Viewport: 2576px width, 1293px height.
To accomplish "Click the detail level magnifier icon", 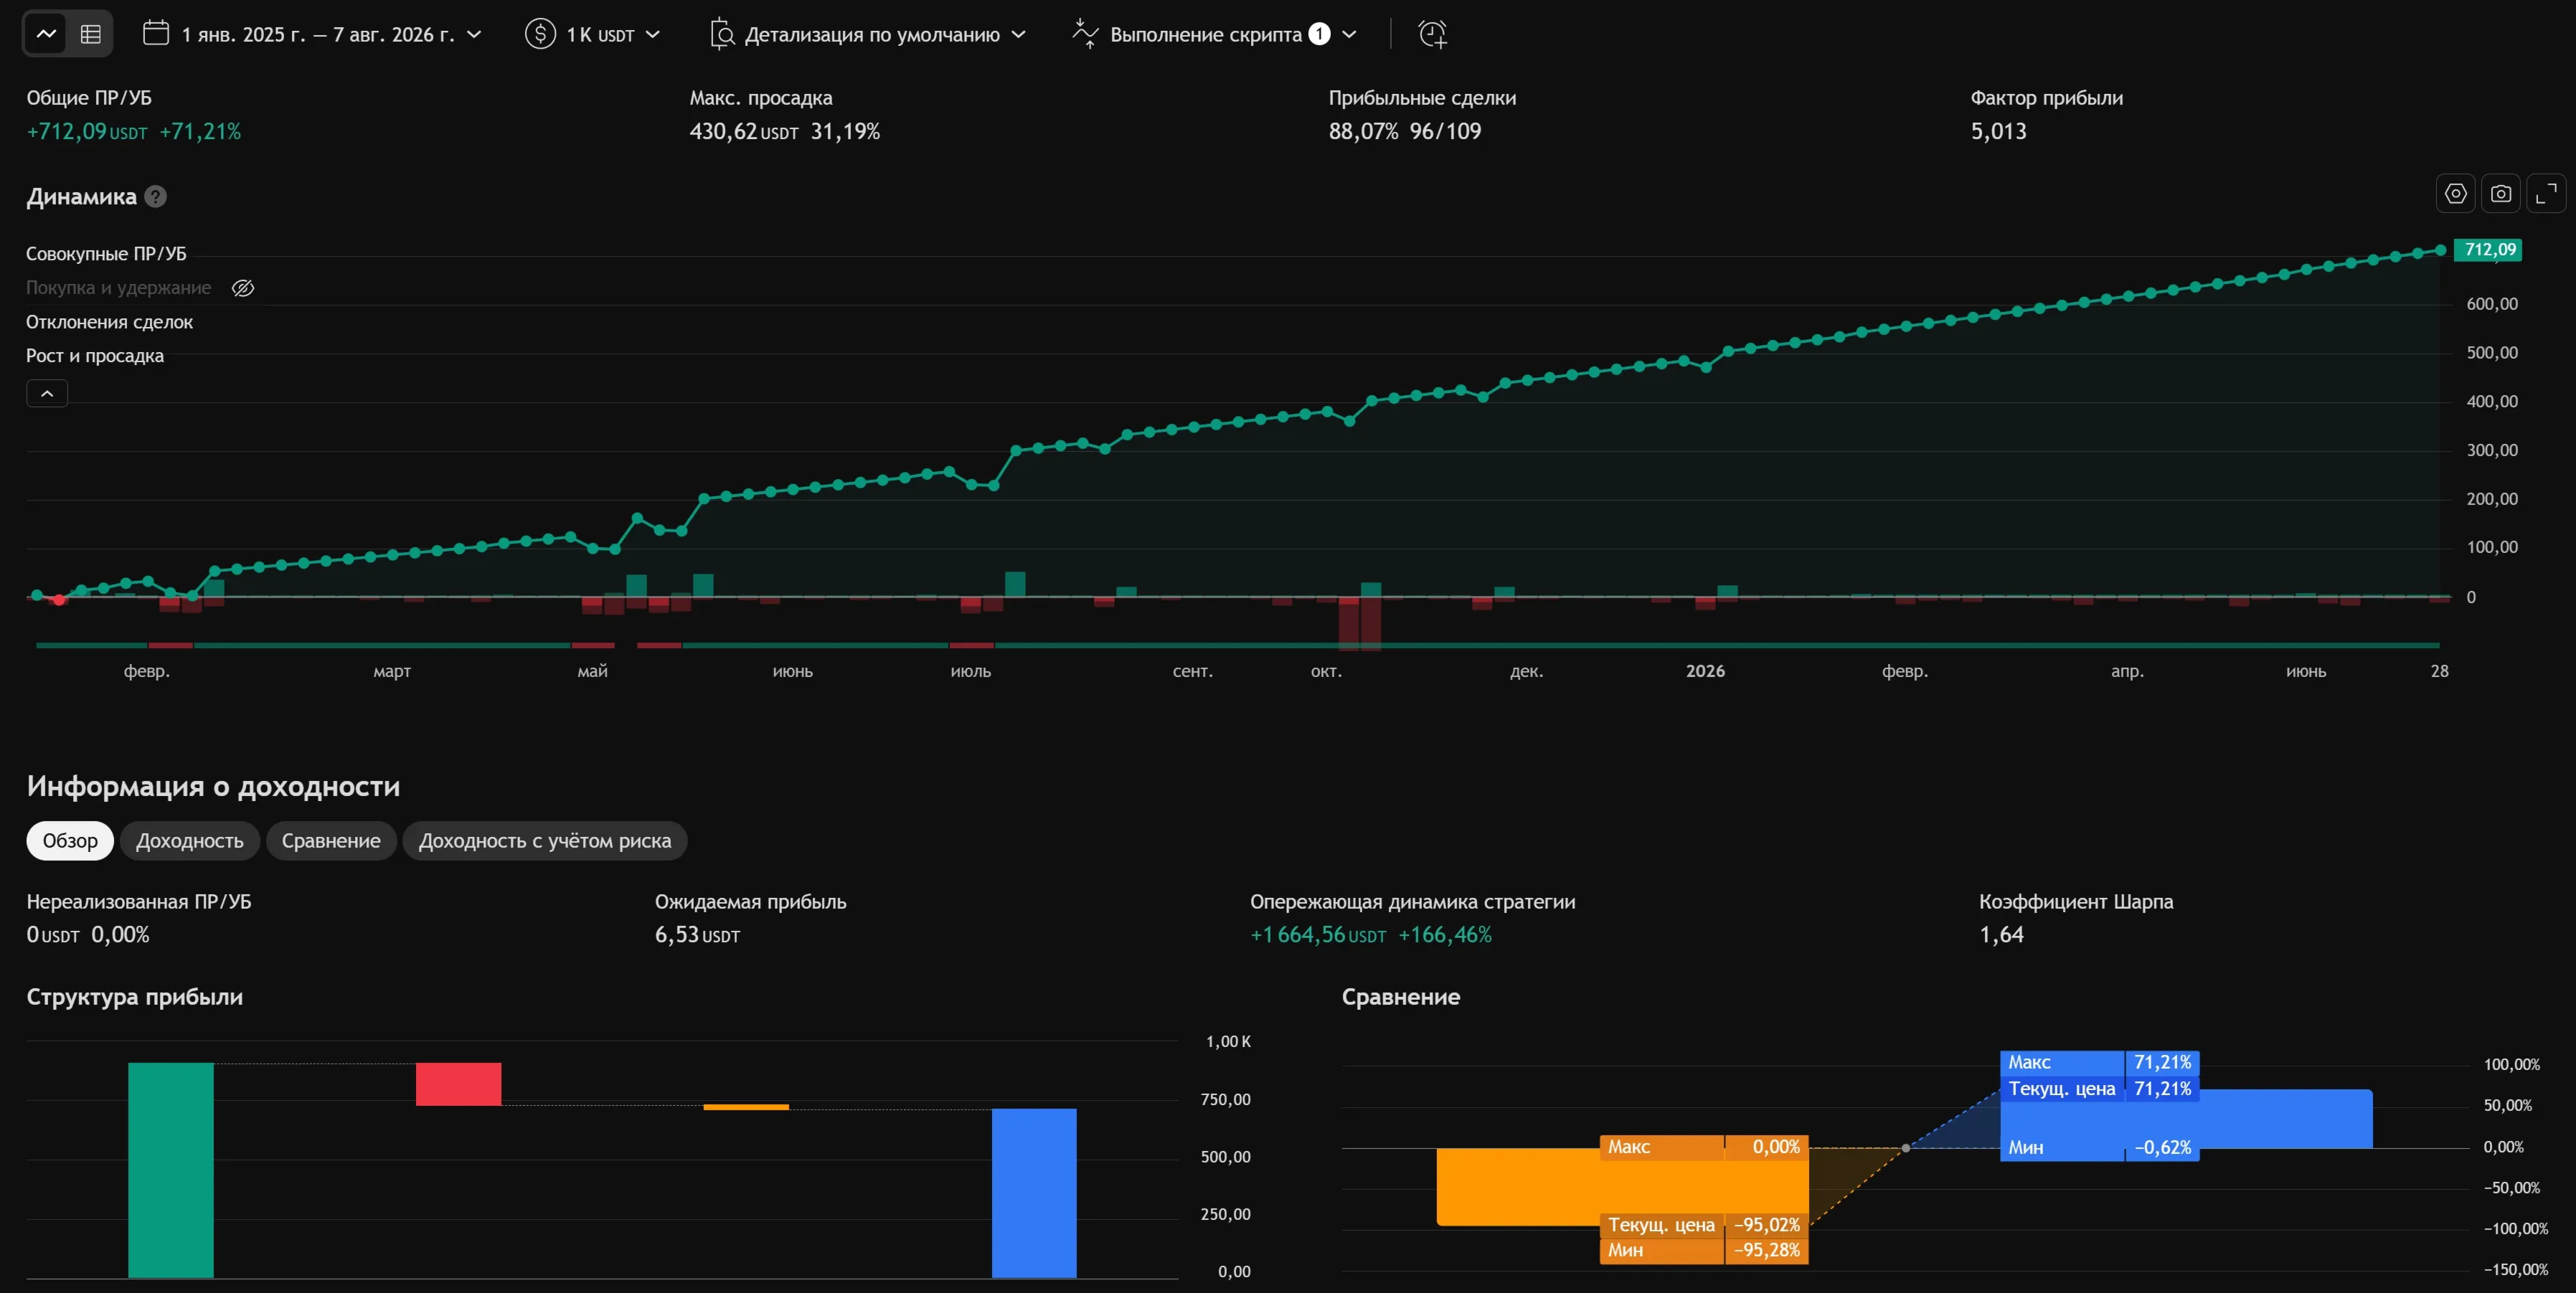I will point(722,34).
